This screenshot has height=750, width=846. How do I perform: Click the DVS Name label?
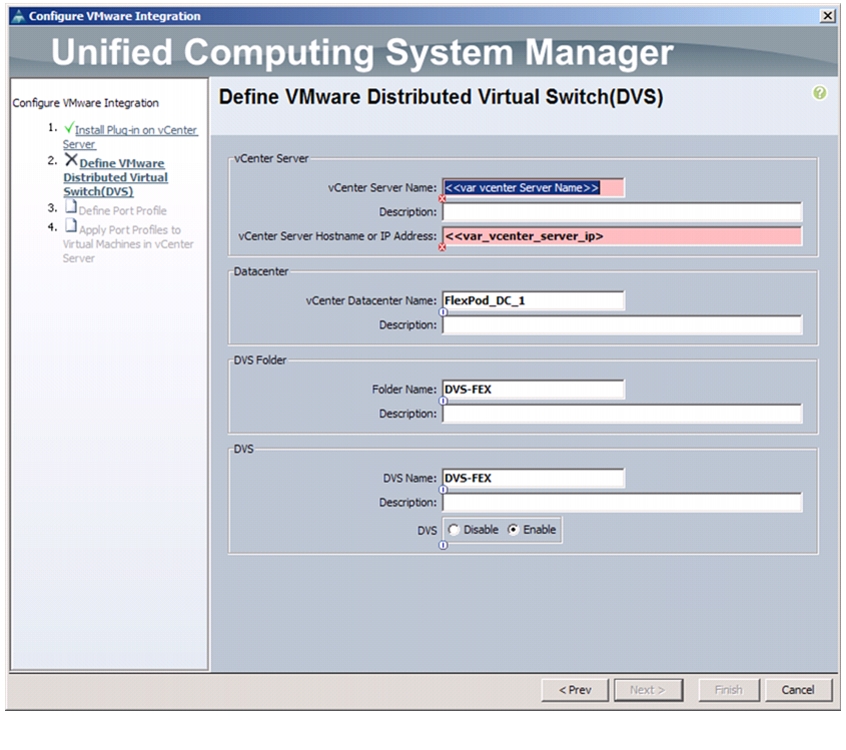[x=410, y=479]
